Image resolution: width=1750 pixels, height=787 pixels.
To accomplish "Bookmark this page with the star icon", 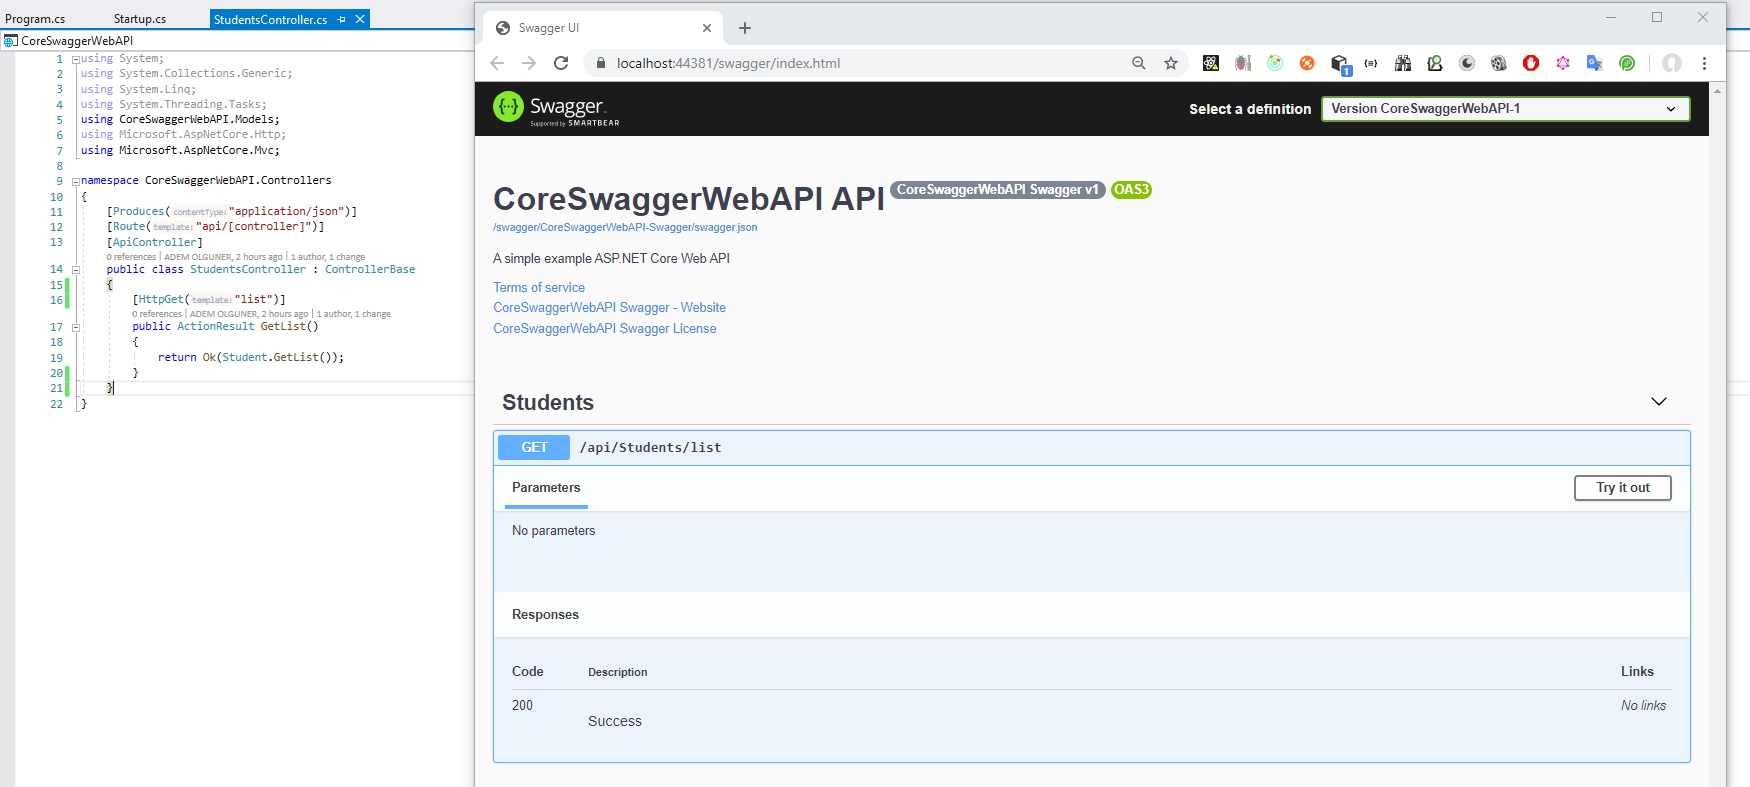I will [x=1171, y=63].
